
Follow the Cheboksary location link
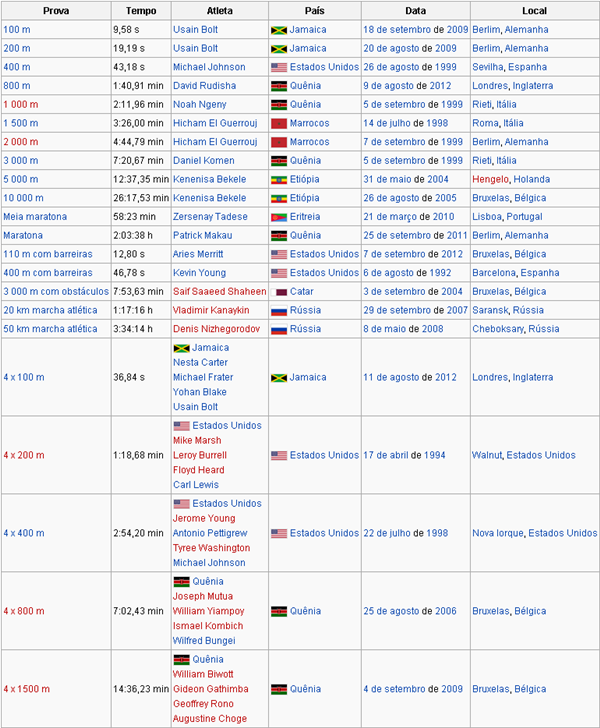[x=497, y=329]
